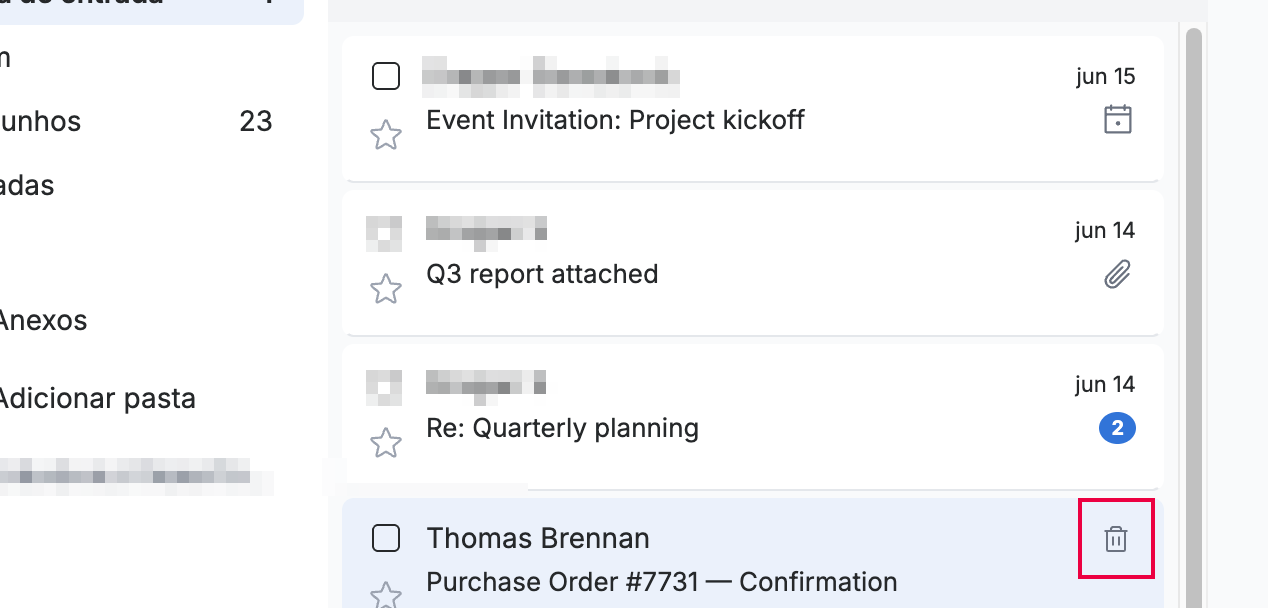Star the Re: Quarterly planning email
This screenshot has height=608, width=1268.
(x=386, y=443)
